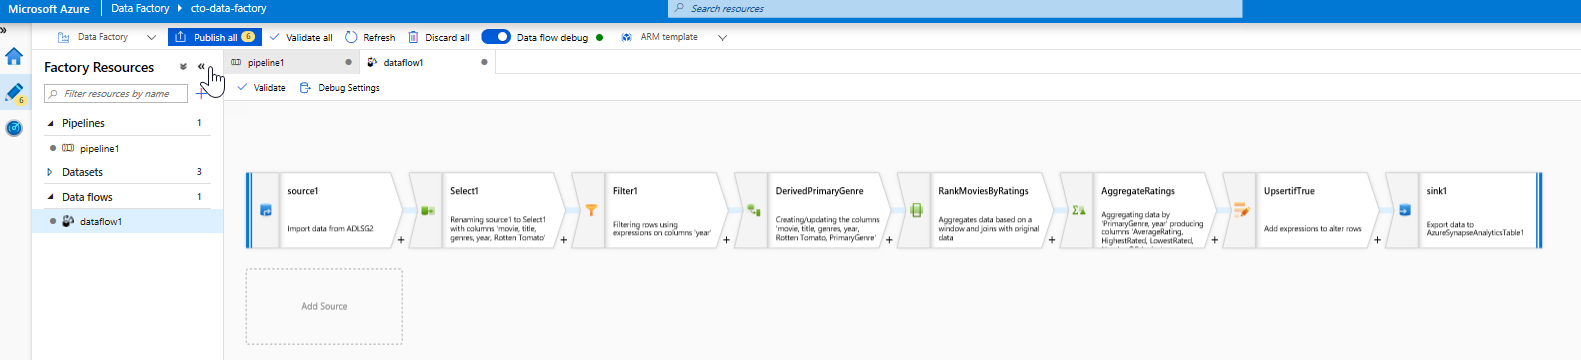The width and height of the screenshot is (1581, 360).
Task: Click the sink1 transformation icon
Action: [x=1404, y=210]
